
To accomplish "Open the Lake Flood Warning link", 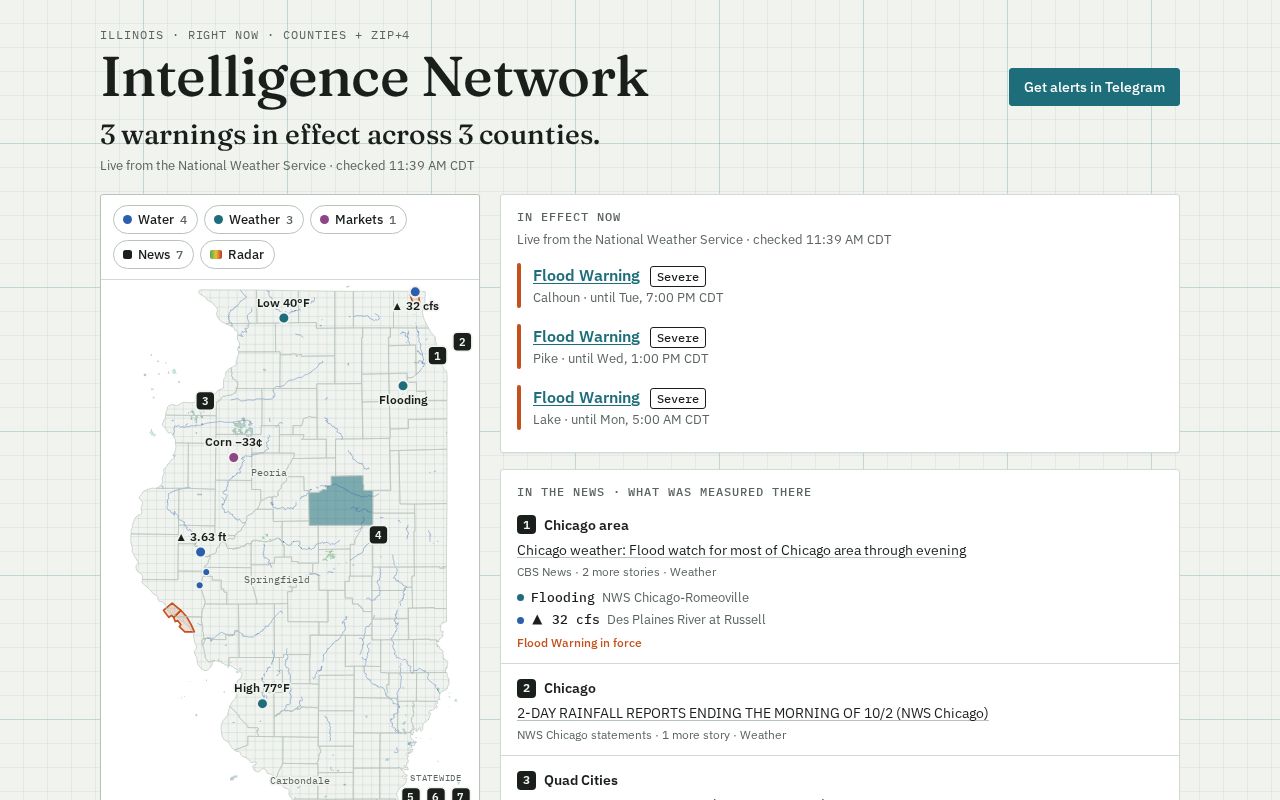I will pos(586,398).
